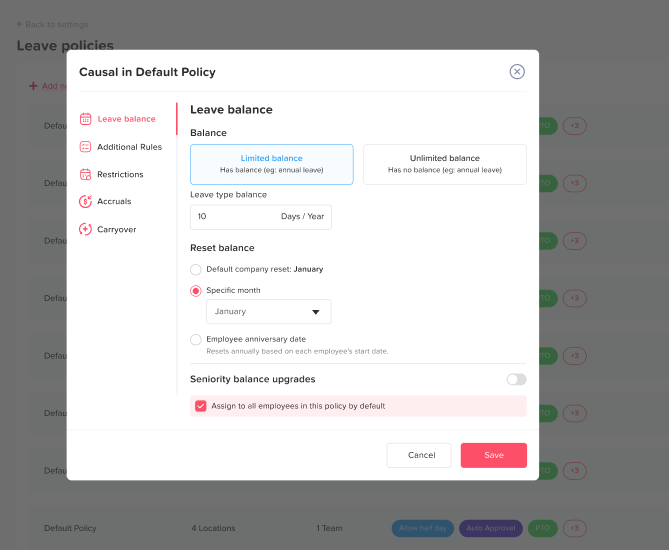
Task: Enable Seniority balance upgrades toggle
Action: pos(516,379)
